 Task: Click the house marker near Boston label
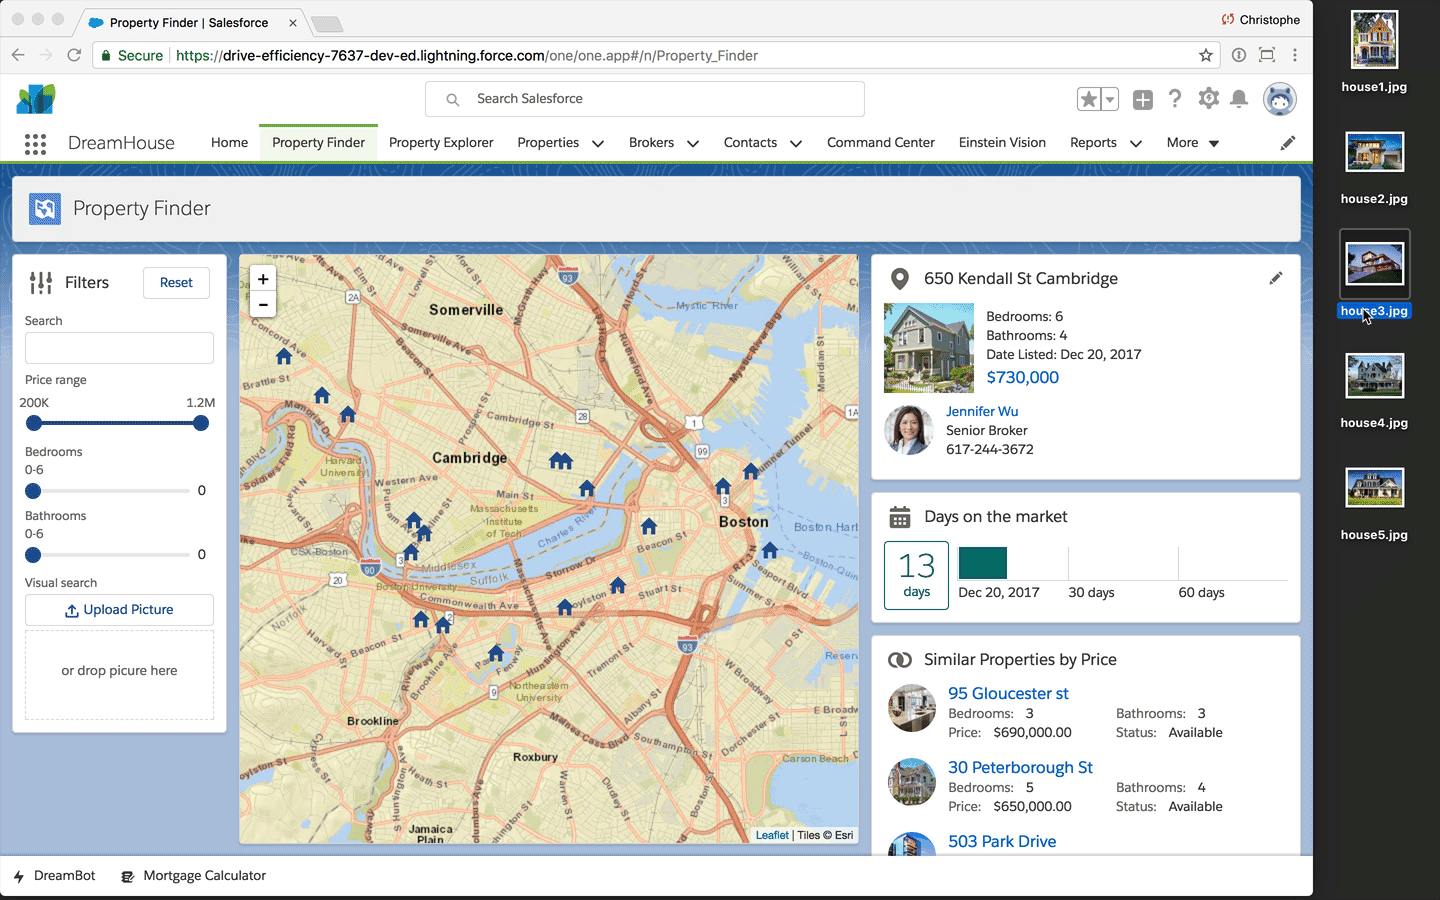[x=723, y=487]
